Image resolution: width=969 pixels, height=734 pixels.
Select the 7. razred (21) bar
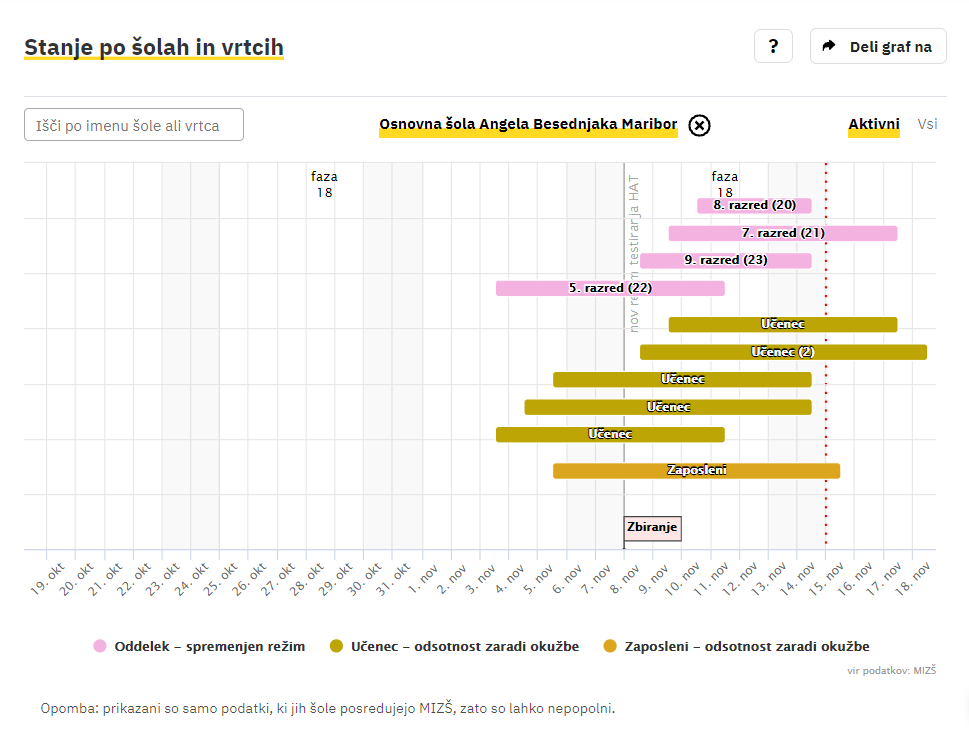(782, 233)
